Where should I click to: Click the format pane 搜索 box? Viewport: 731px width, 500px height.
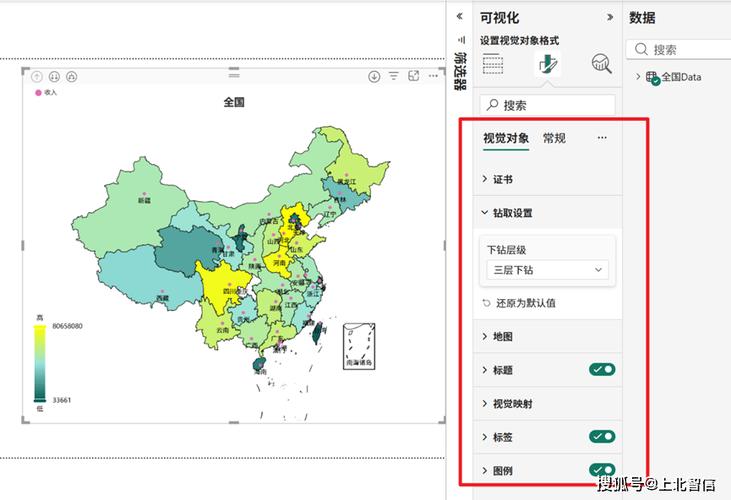(547, 105)
